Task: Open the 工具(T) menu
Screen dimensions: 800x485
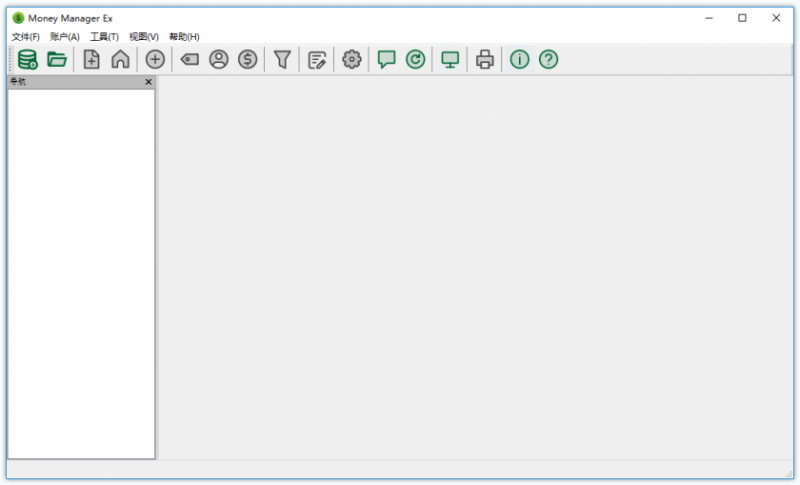Action: coord(105,37)
